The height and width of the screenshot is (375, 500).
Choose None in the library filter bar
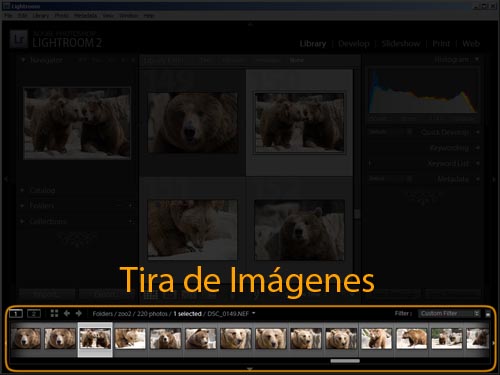(296, 60)
